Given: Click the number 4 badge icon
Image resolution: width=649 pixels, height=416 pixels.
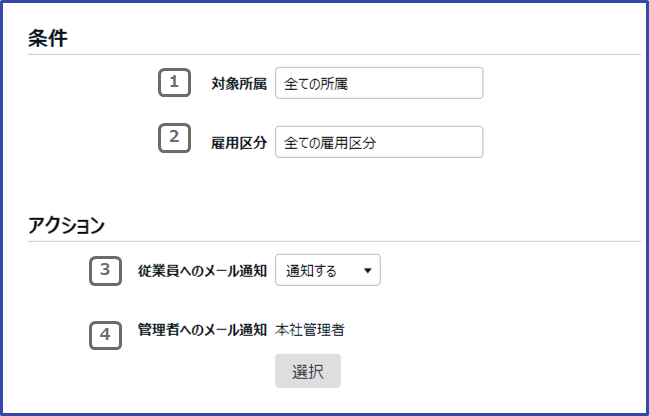Looking at the screenshot, I should 105,334.
